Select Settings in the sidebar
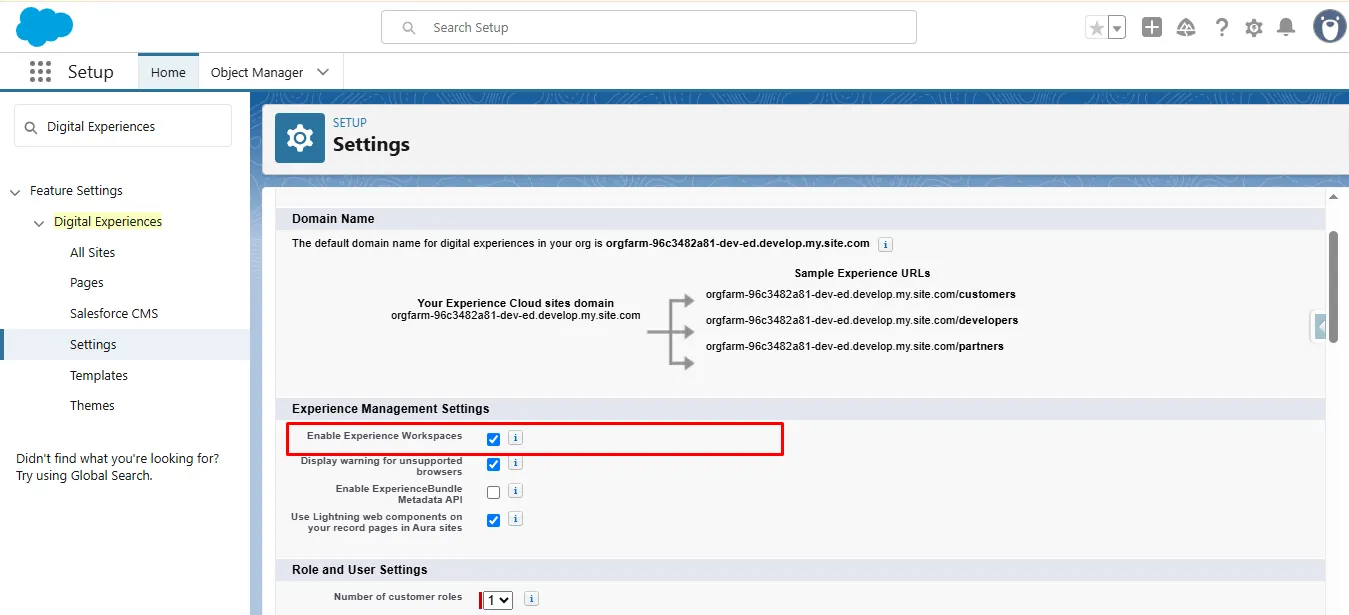The image size is (1349, 615). [125, 344]
